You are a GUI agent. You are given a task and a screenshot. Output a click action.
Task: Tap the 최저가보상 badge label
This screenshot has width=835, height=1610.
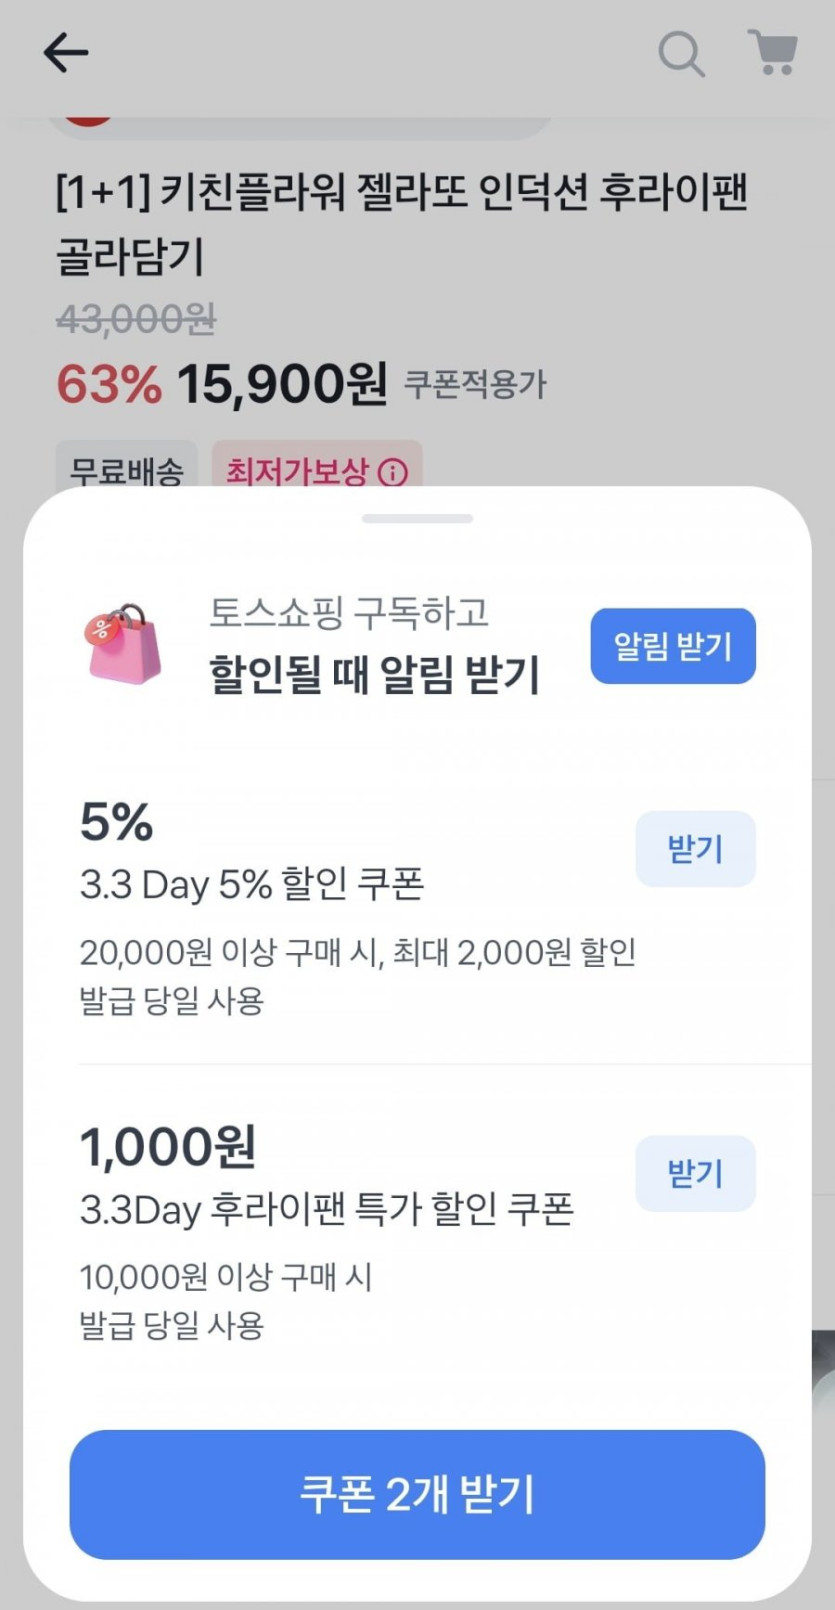pos(297,471)
